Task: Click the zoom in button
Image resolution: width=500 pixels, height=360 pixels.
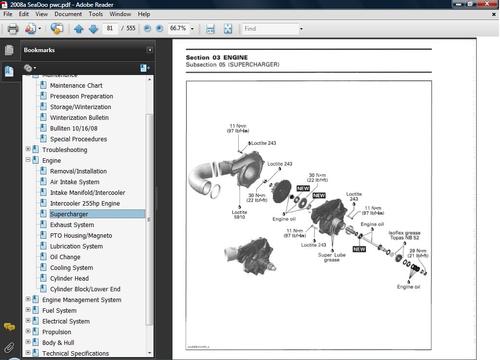Action: [160, 29]
